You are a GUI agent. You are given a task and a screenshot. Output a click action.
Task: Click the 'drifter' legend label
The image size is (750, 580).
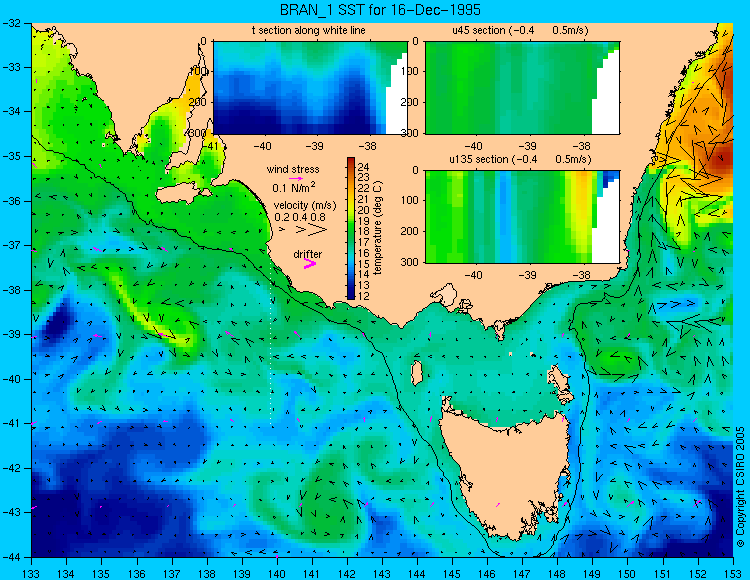(308, 254)
